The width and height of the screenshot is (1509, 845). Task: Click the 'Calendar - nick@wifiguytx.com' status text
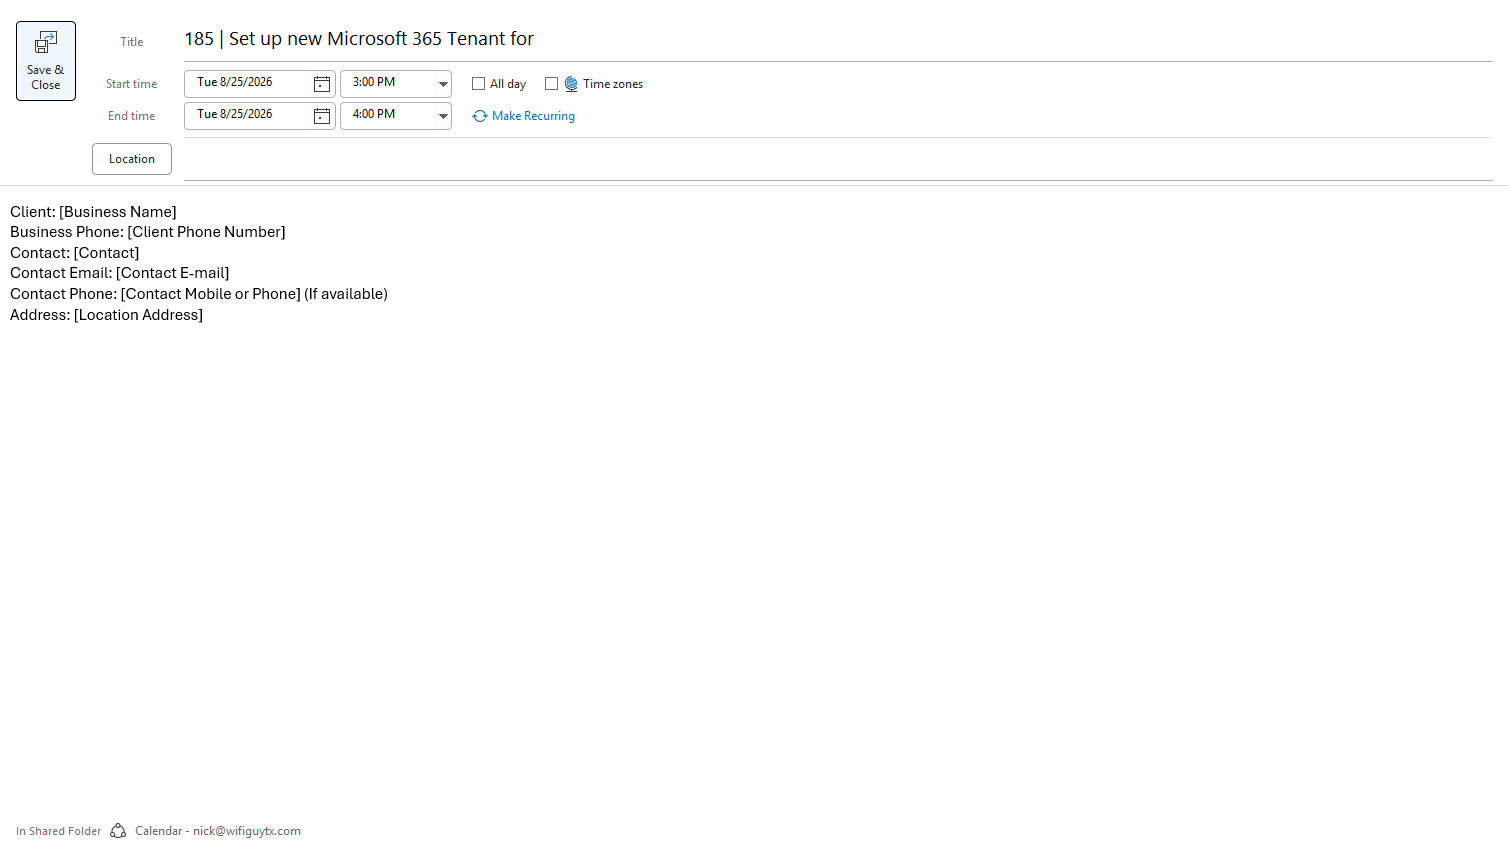click(218, 831)
